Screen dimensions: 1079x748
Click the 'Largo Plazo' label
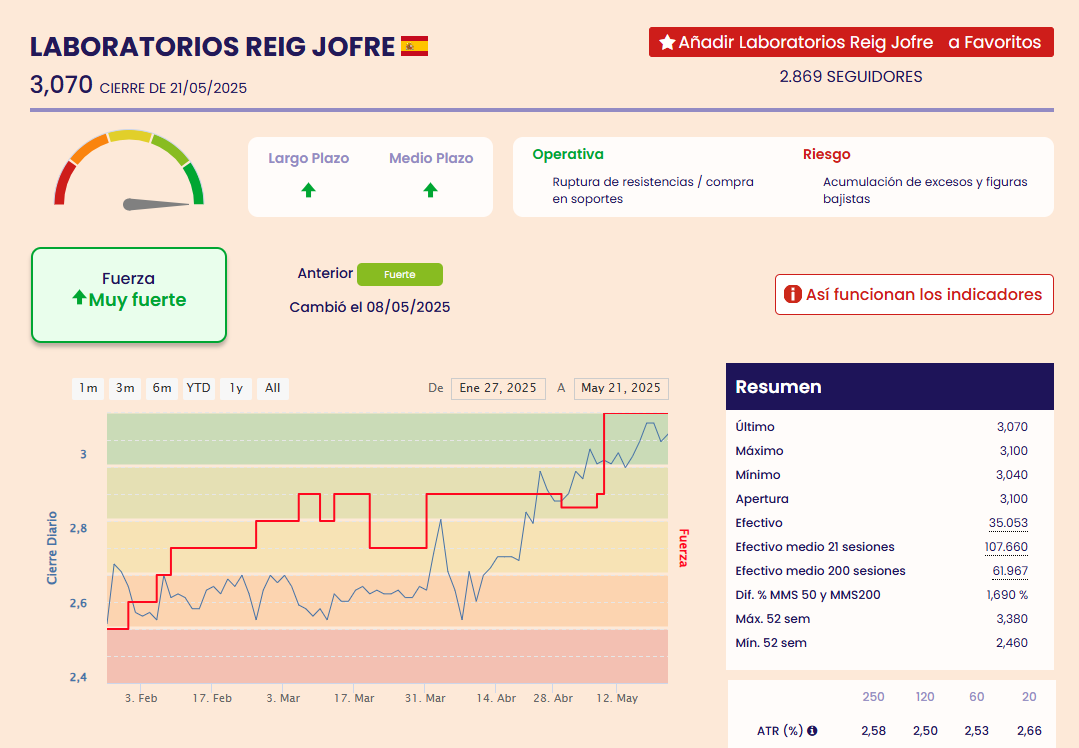(x=308, y=158)
